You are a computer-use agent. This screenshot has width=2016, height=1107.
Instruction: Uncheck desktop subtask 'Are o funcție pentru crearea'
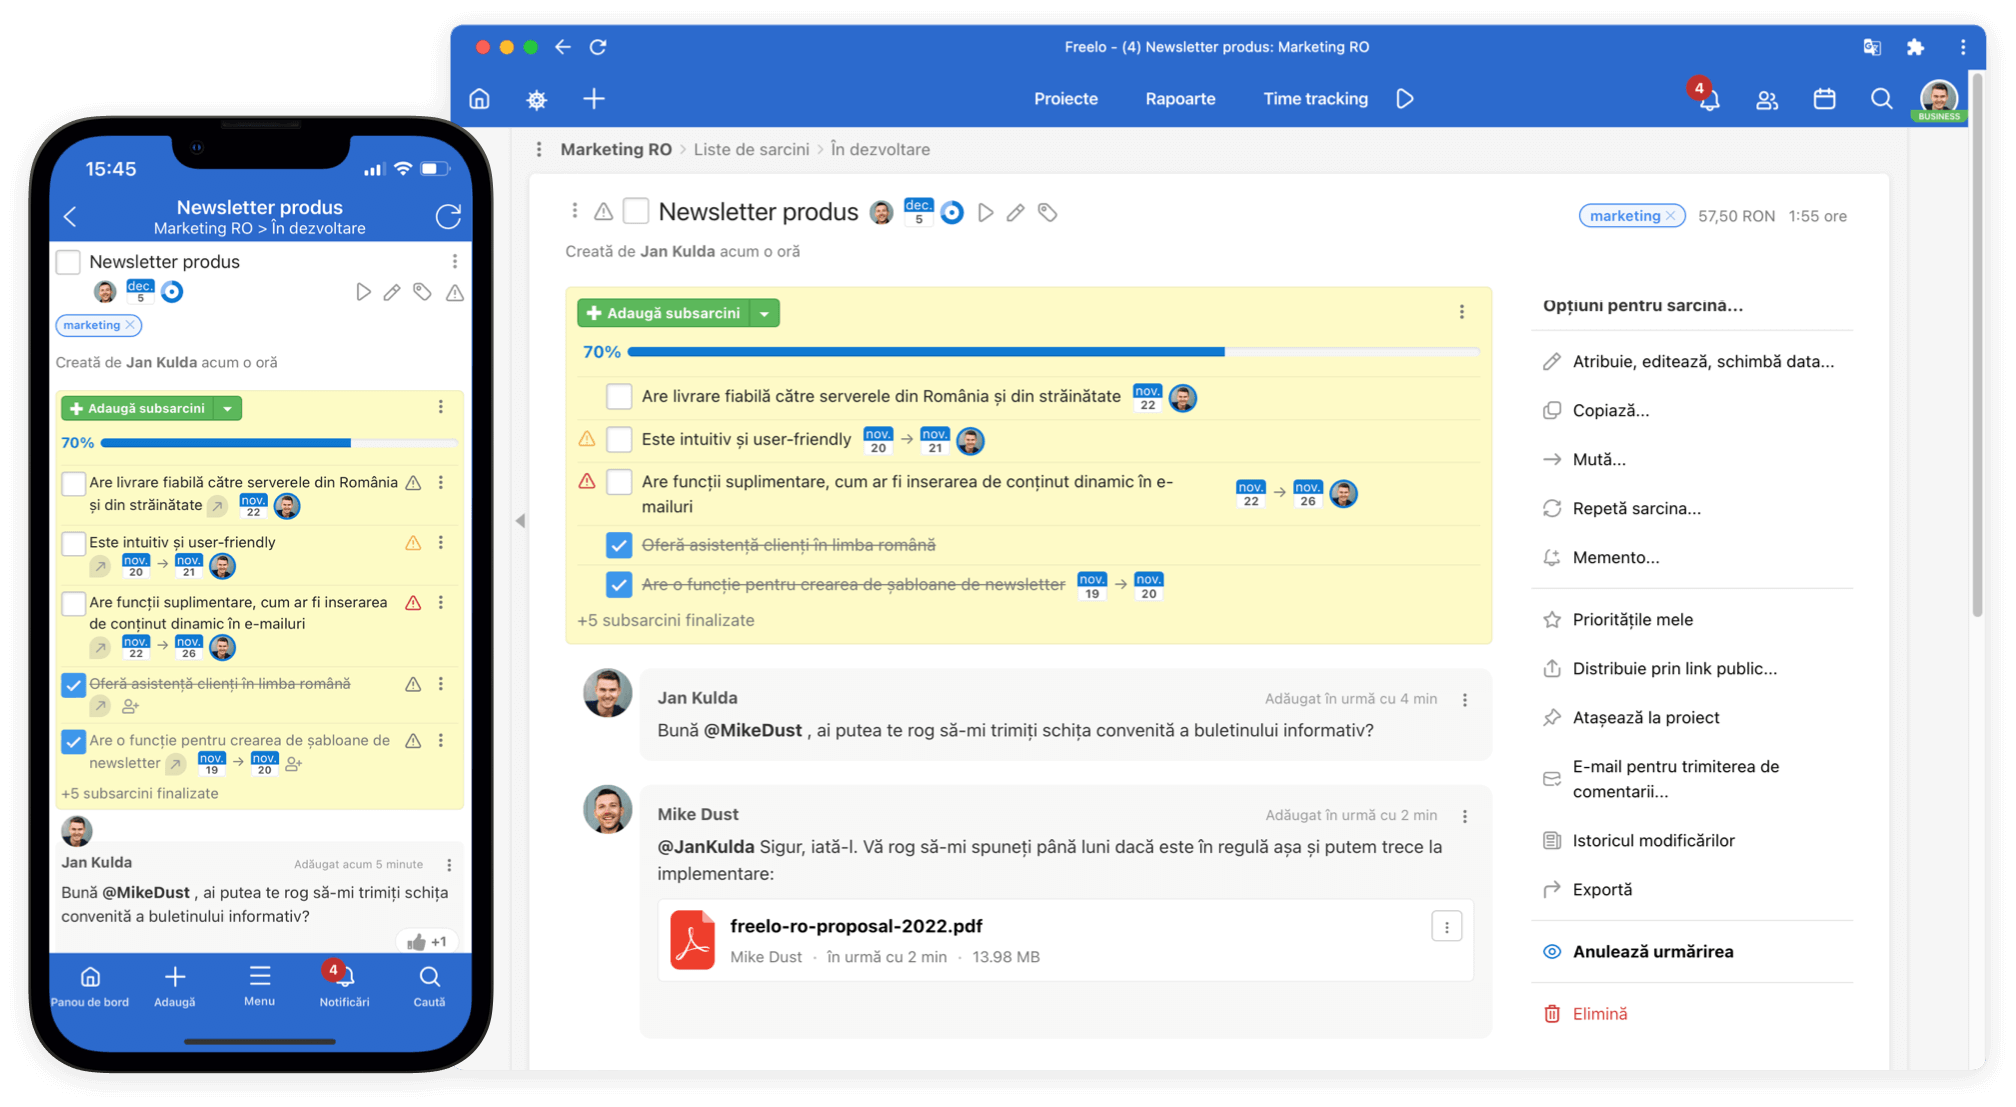click(x=619, y=584)
